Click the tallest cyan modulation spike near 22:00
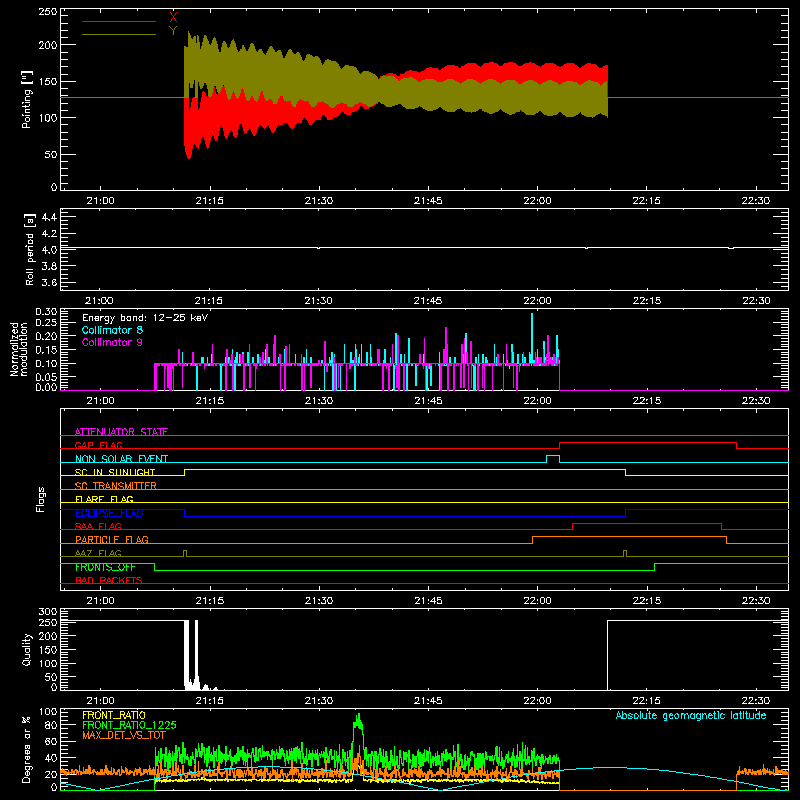800x800 pixels. [x=532, y=337]
